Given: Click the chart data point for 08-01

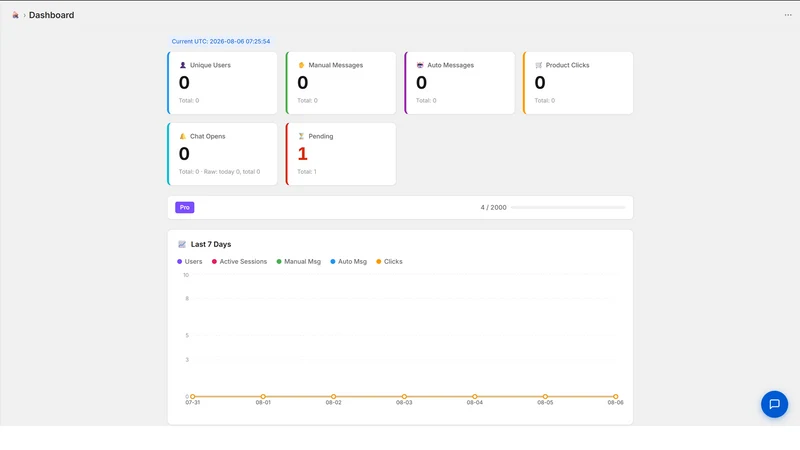Looking at the screenshot, I should point(263,396).
